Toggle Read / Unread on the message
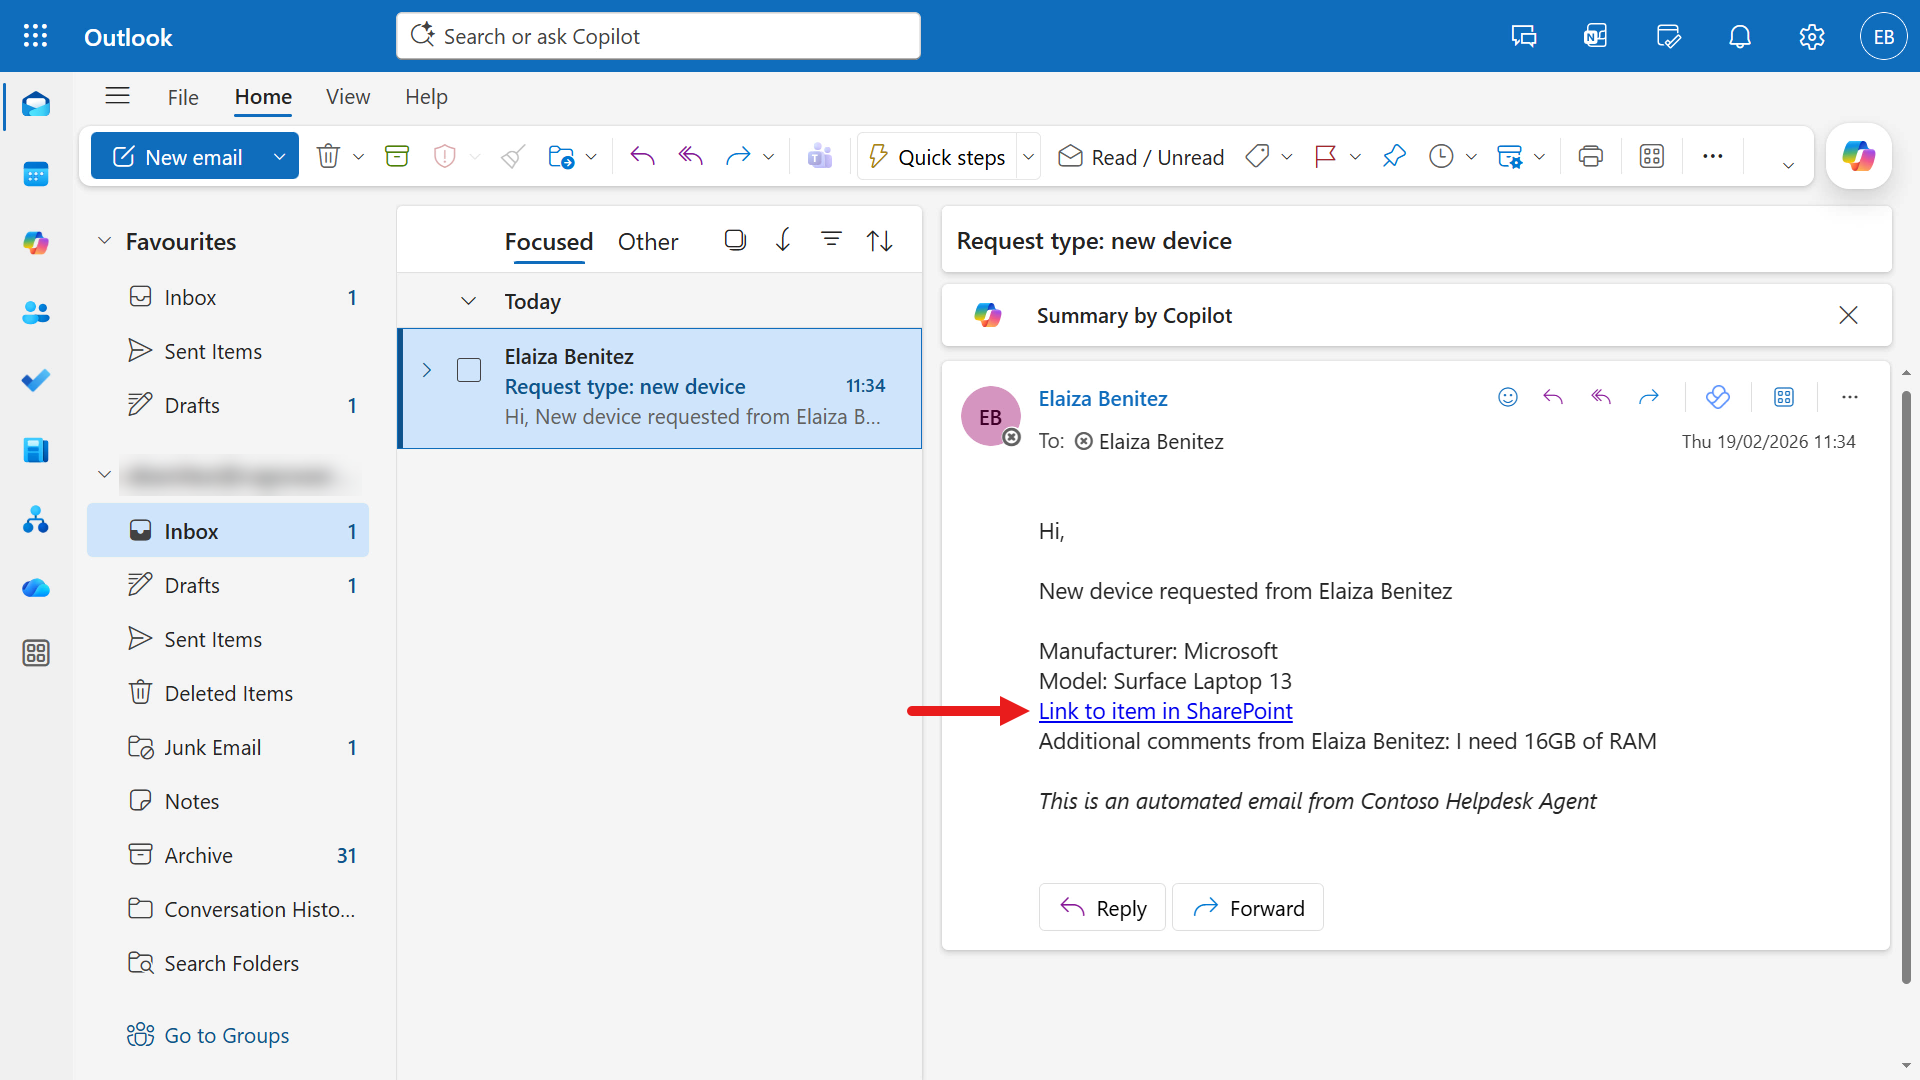Image resolution: width=1920 pixels, height=1080 pixels. pyautogui.click(x=1140, y=157)
